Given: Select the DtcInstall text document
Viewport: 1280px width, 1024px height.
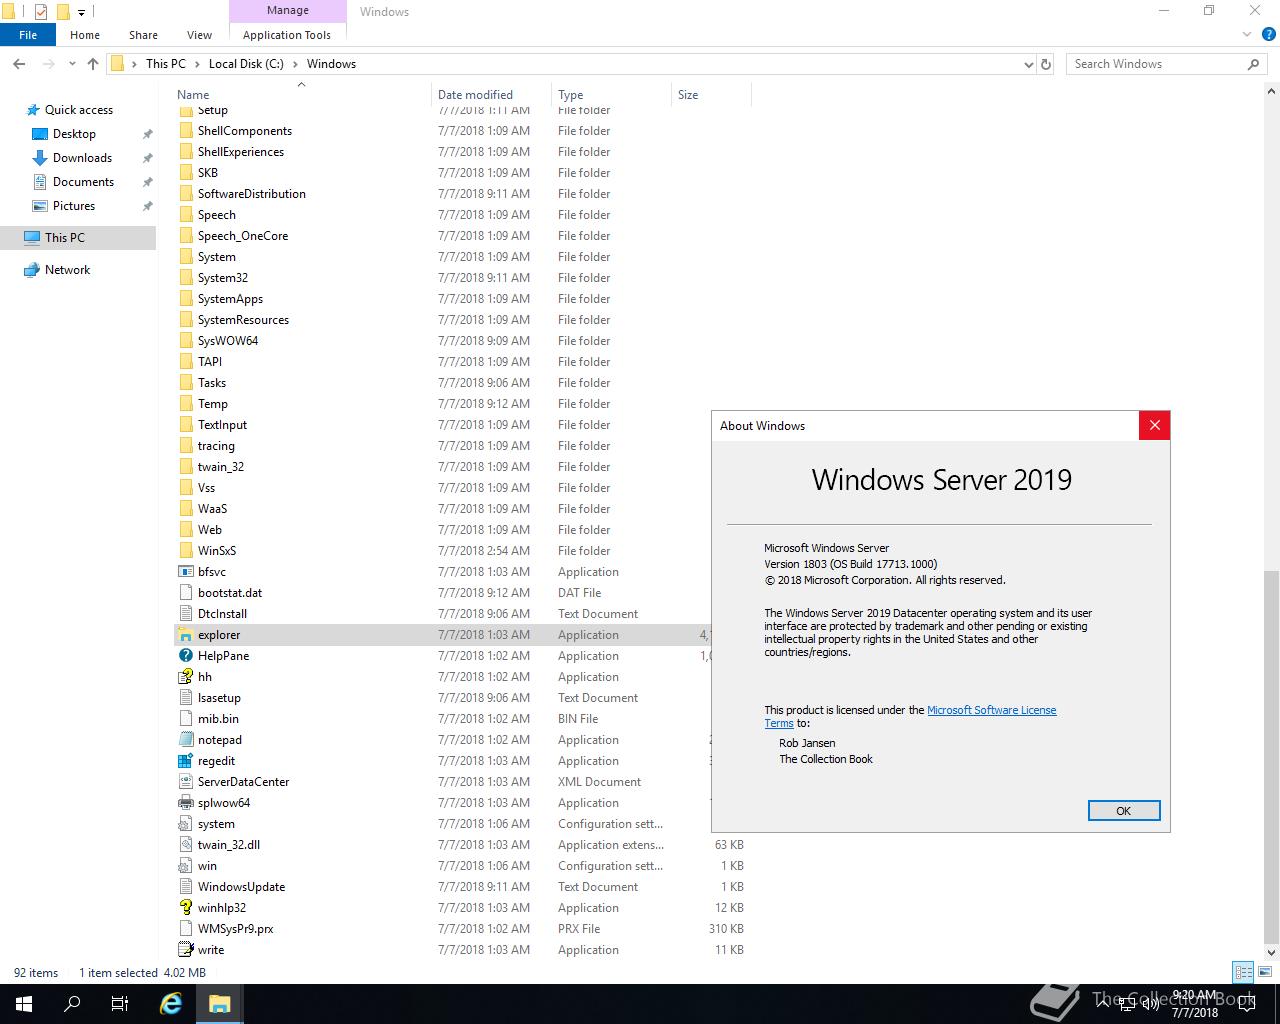Looking at the screenshot, I should pos(222,614).
